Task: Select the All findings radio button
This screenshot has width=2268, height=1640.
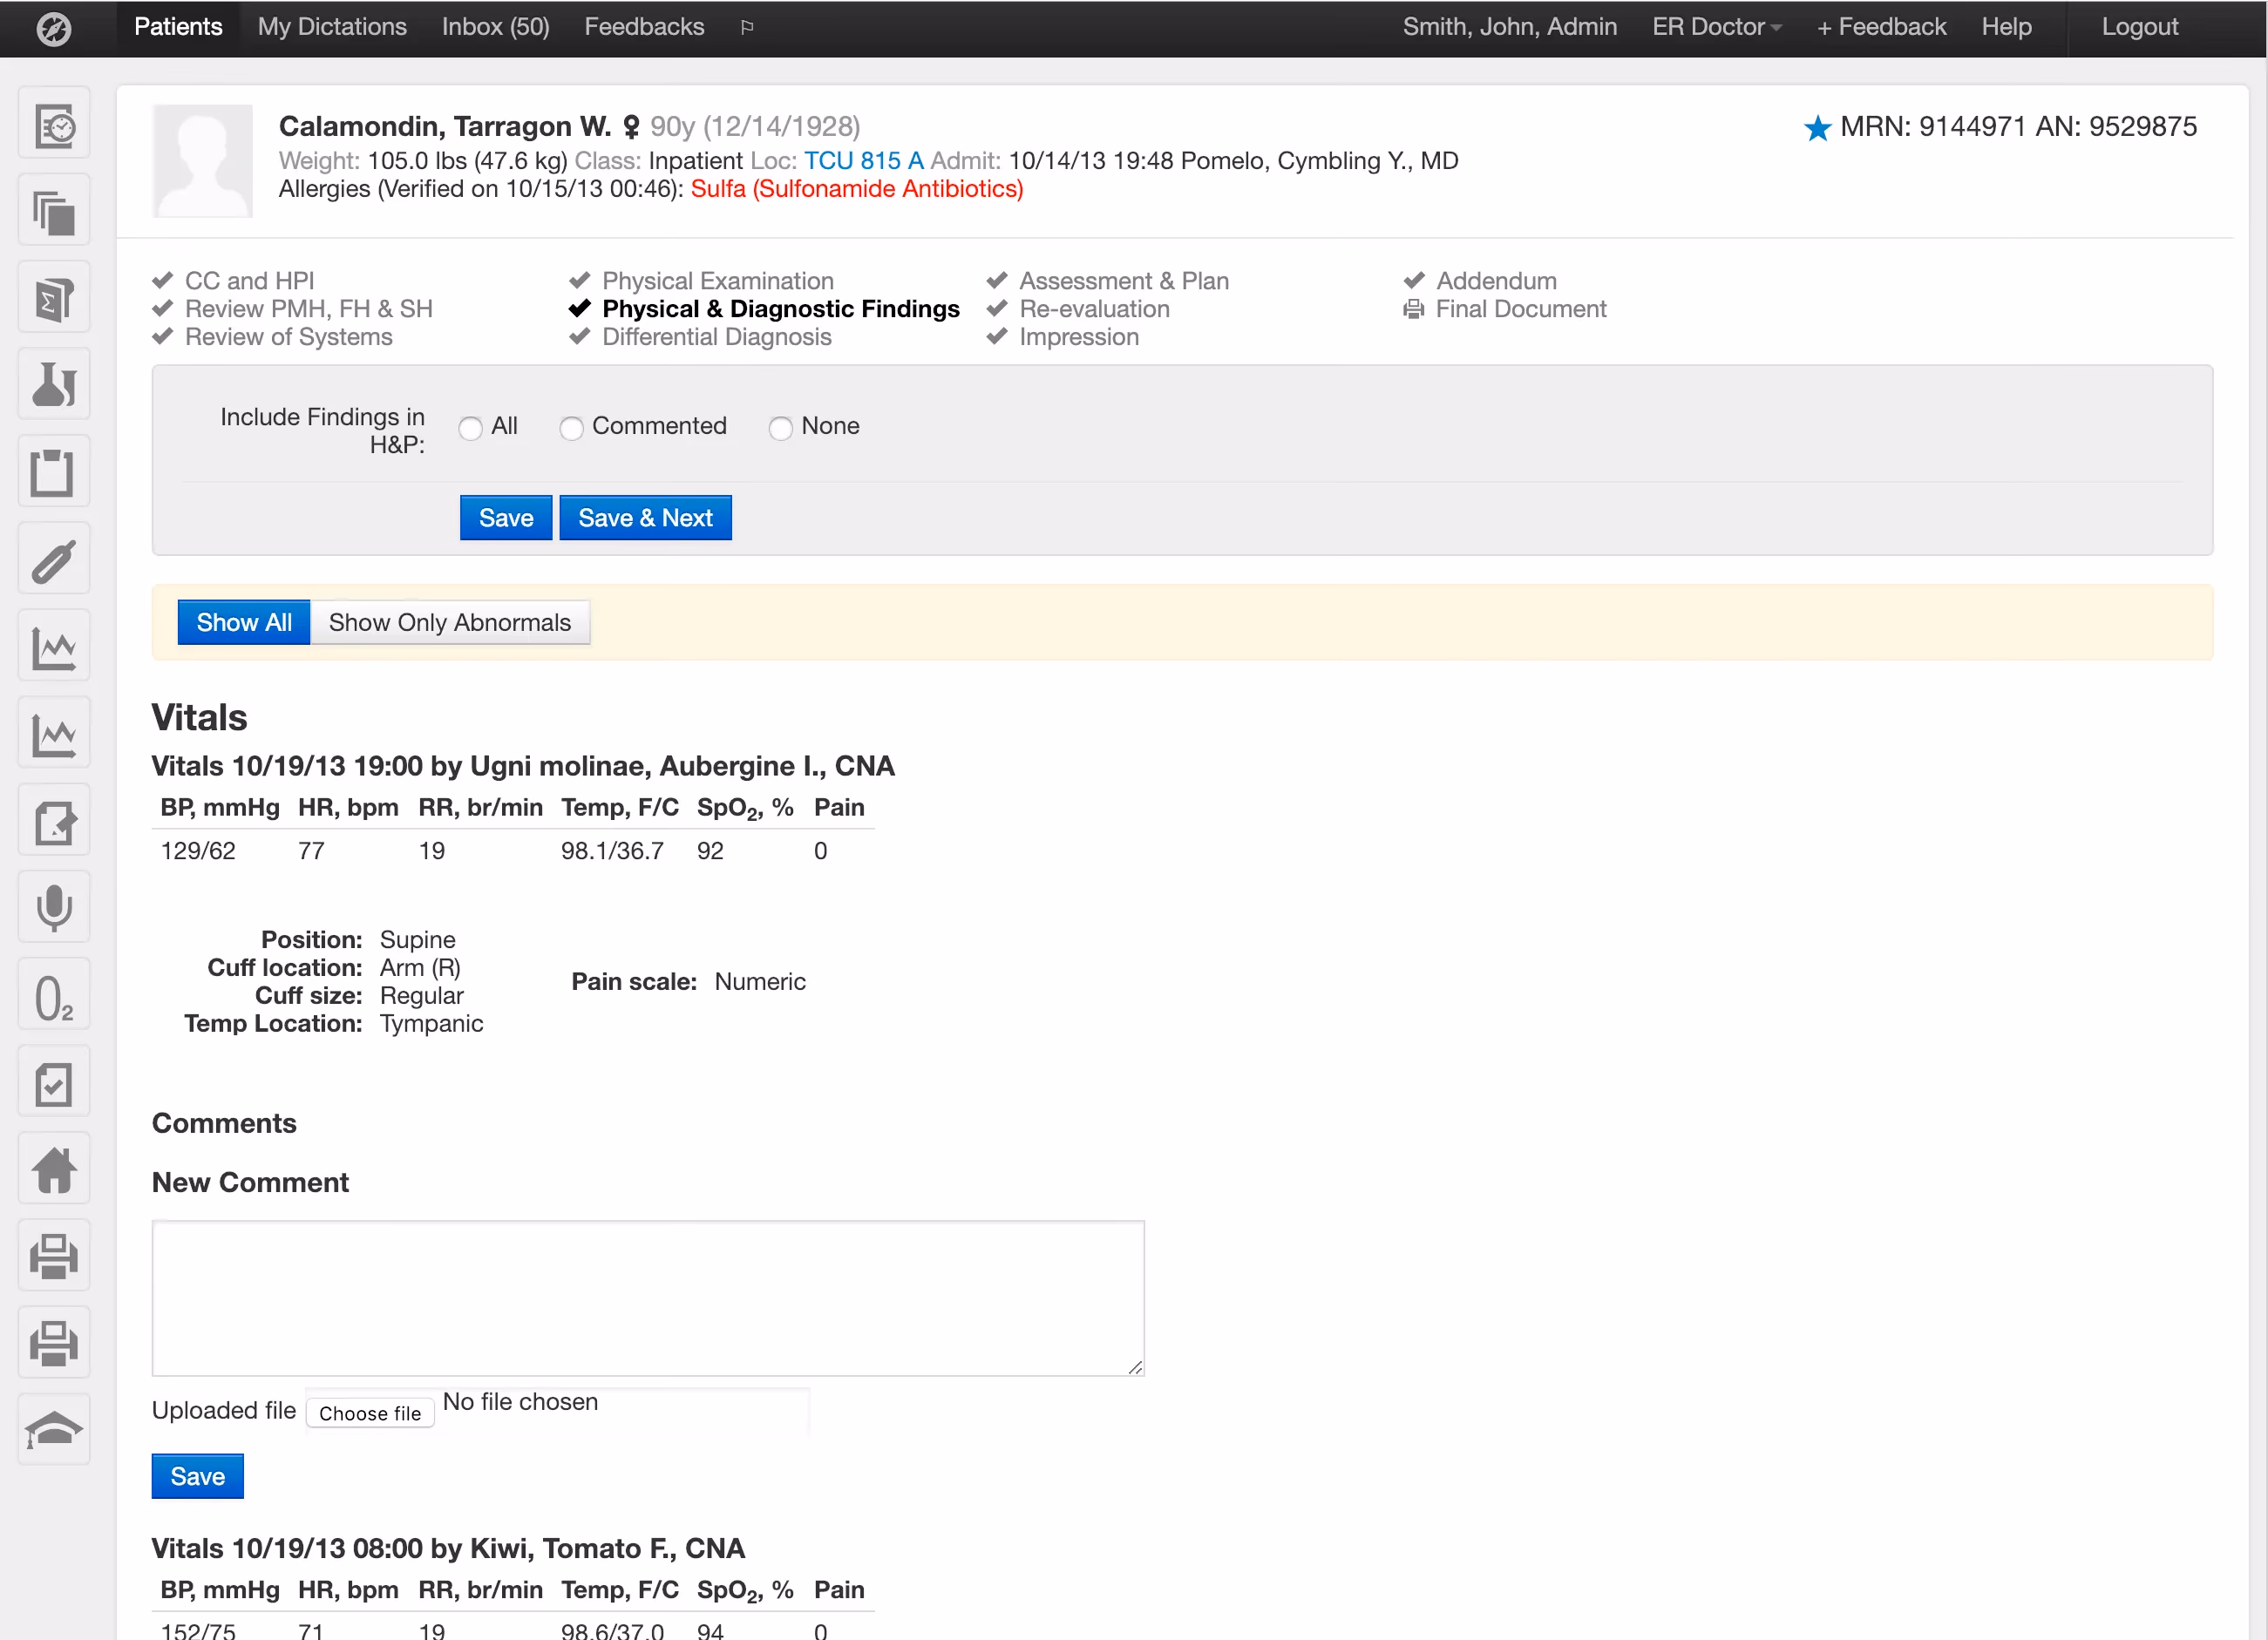Action: [x=470, y=428]
